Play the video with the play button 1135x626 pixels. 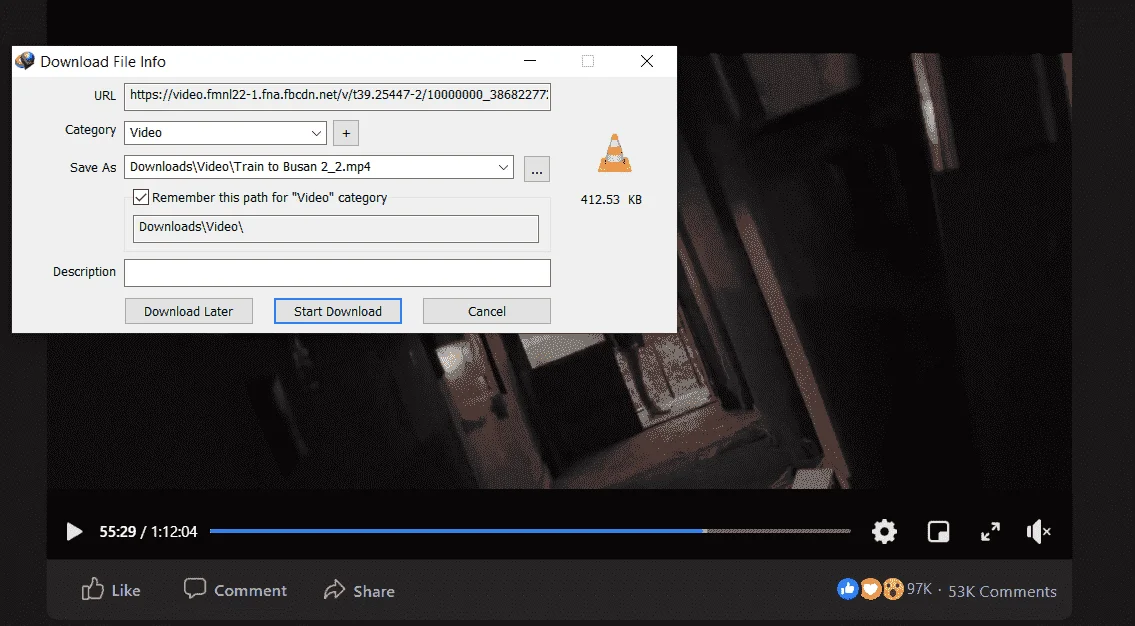pos(74,532)
